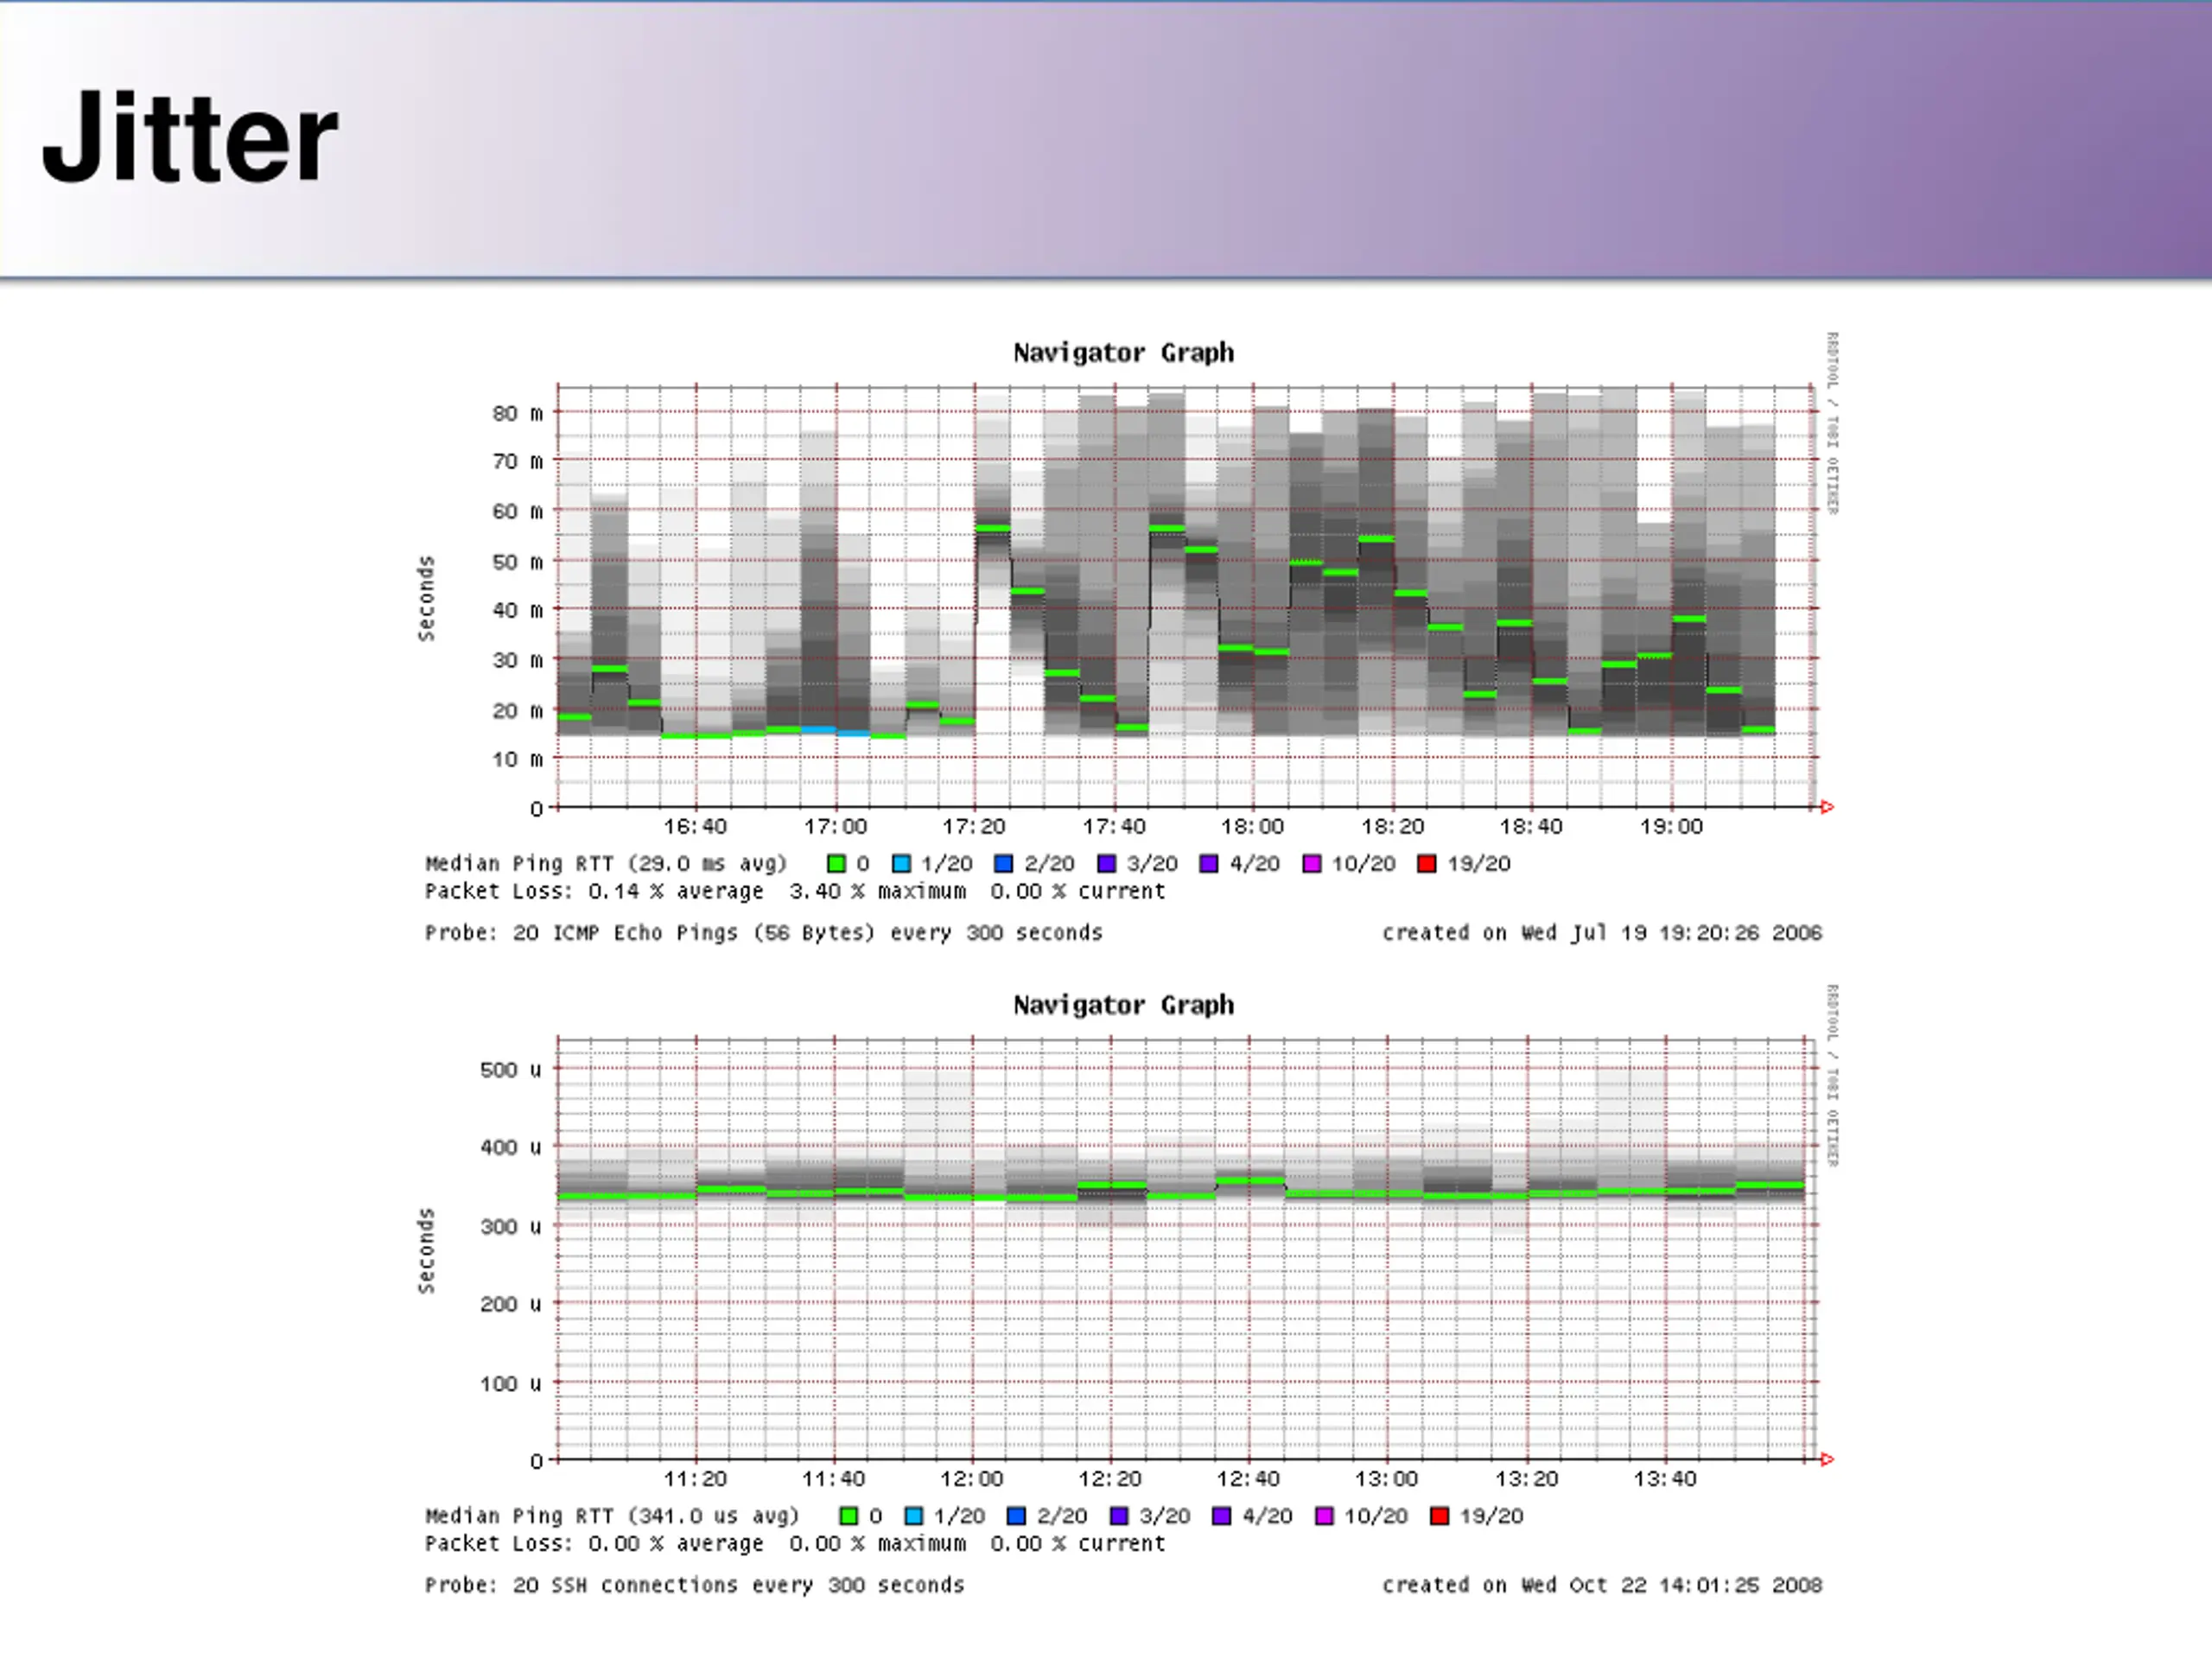Click the 16:40 time label on top graph
The width and height of the screenshot is (2212, 1659).
tap(695, 827)
